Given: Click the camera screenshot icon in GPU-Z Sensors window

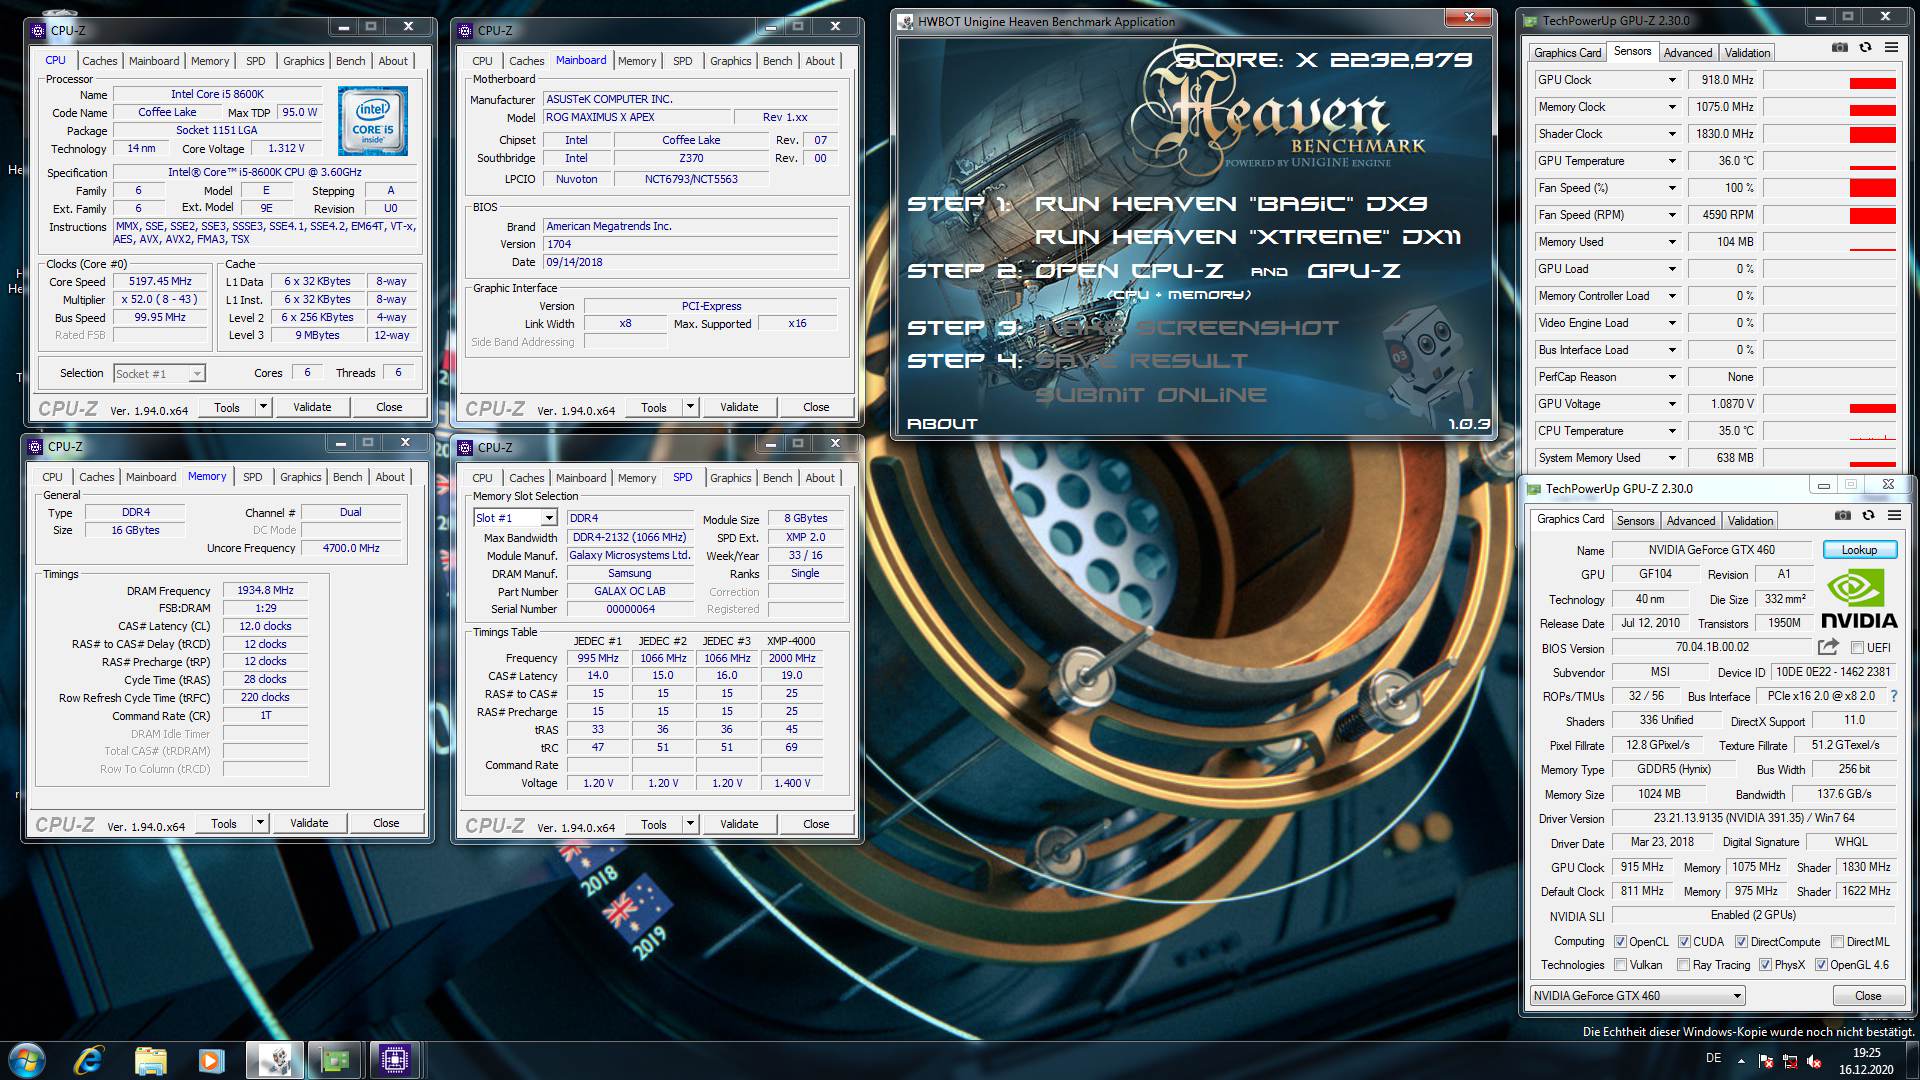Looking at the screenshot, I should pyautogui.click(x=1840, y=48).
